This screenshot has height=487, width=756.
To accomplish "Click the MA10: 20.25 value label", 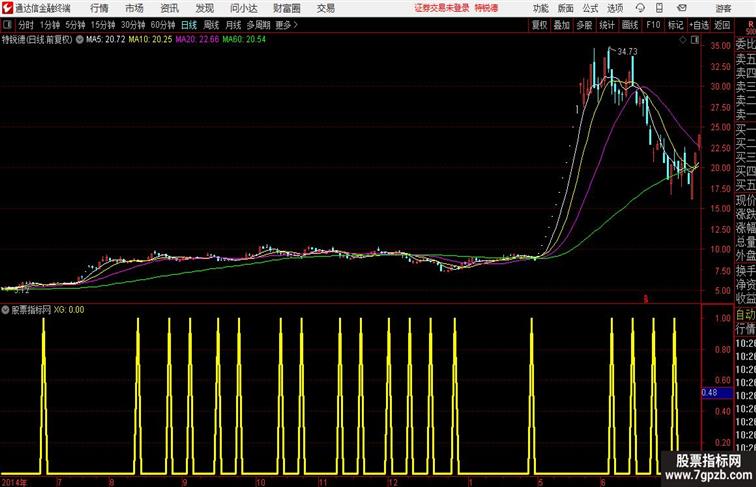I will (x=150, y=40).
